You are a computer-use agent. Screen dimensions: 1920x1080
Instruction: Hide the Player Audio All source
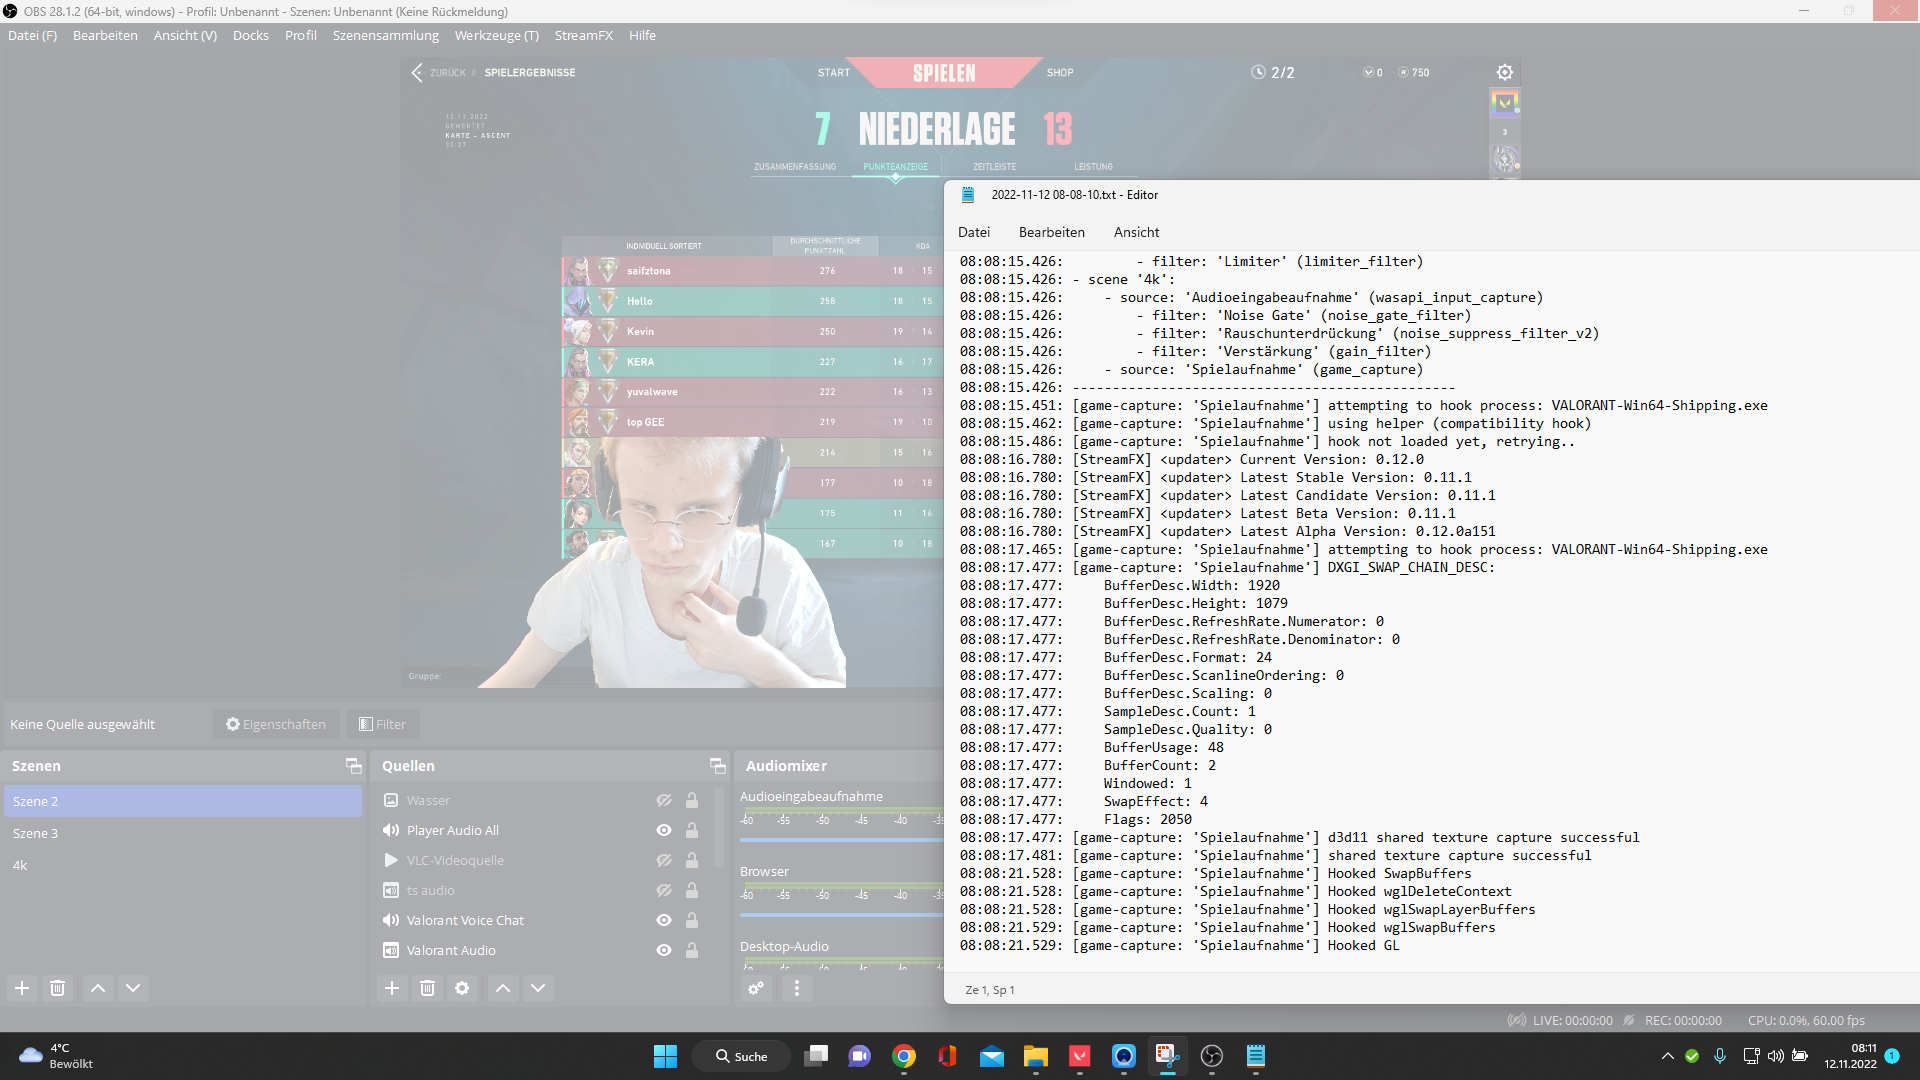(x=663, y=830)
